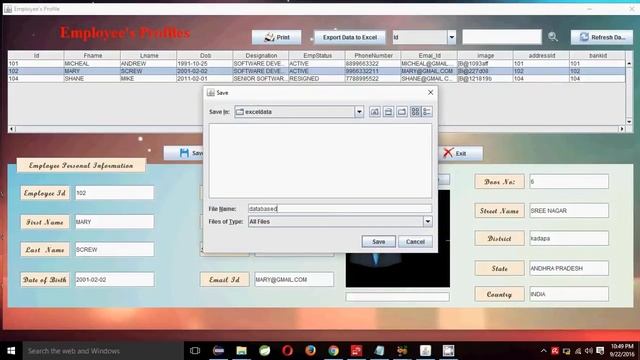This screenshot has width=640, height=360.
Task: Click the Street Name field
Action: click(x=569, y=211)
